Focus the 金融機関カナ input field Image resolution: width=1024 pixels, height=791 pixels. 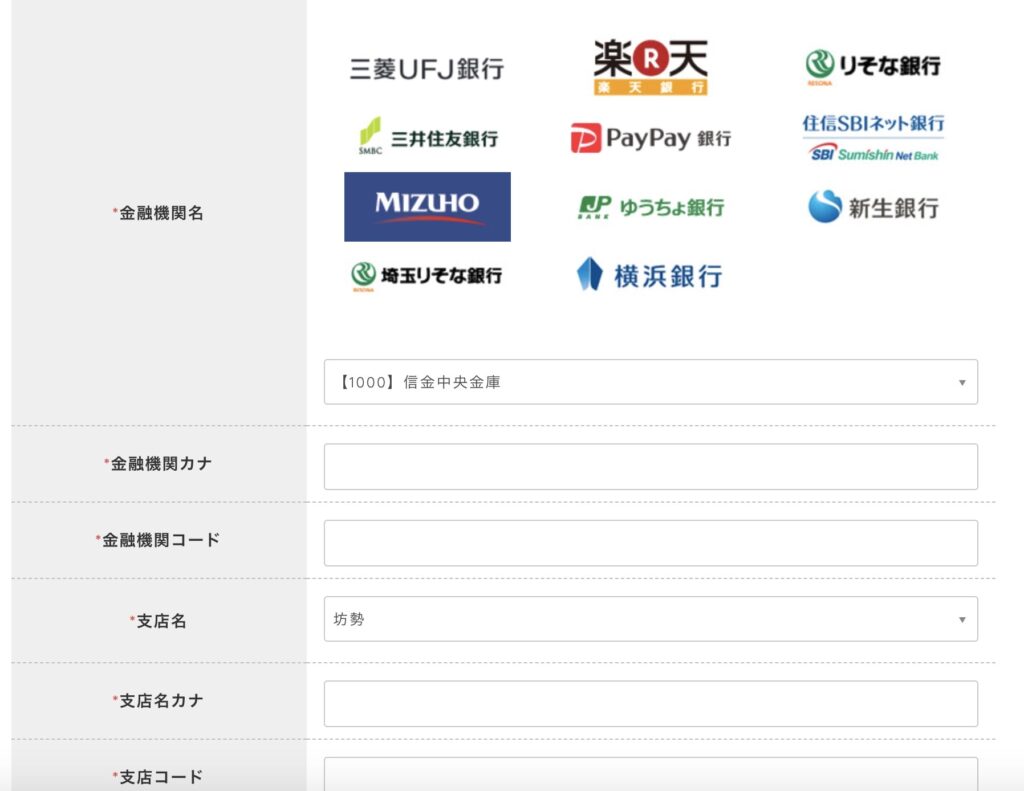tap(650, 466)
